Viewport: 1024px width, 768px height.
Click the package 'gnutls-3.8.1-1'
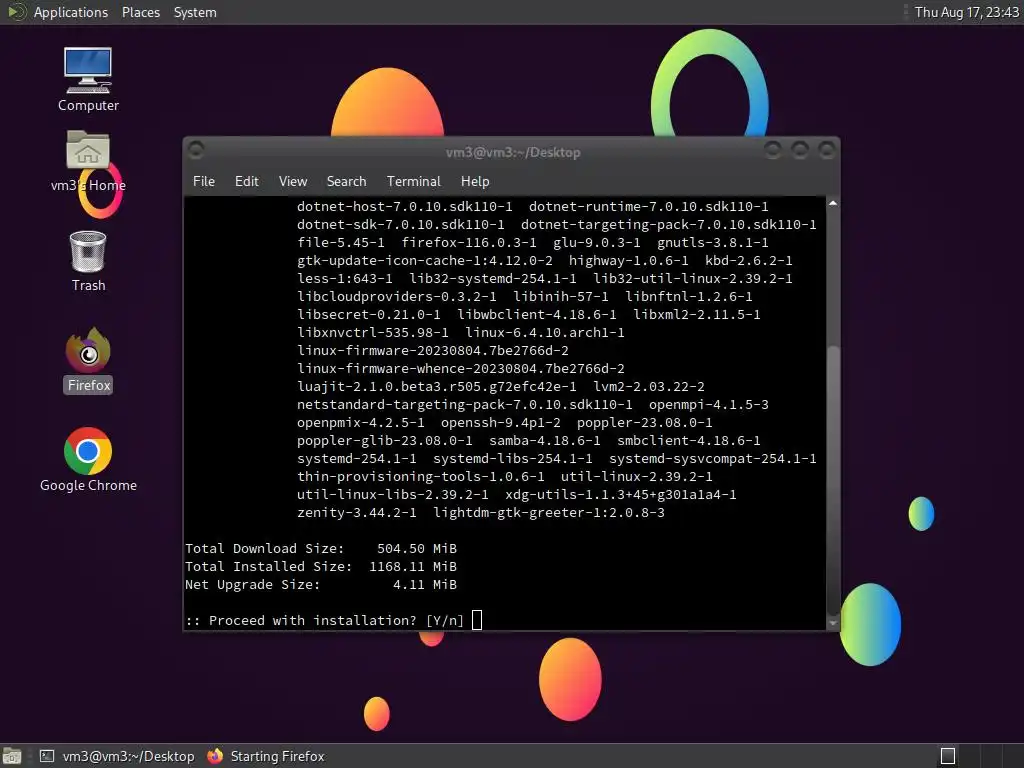point(712,242)
